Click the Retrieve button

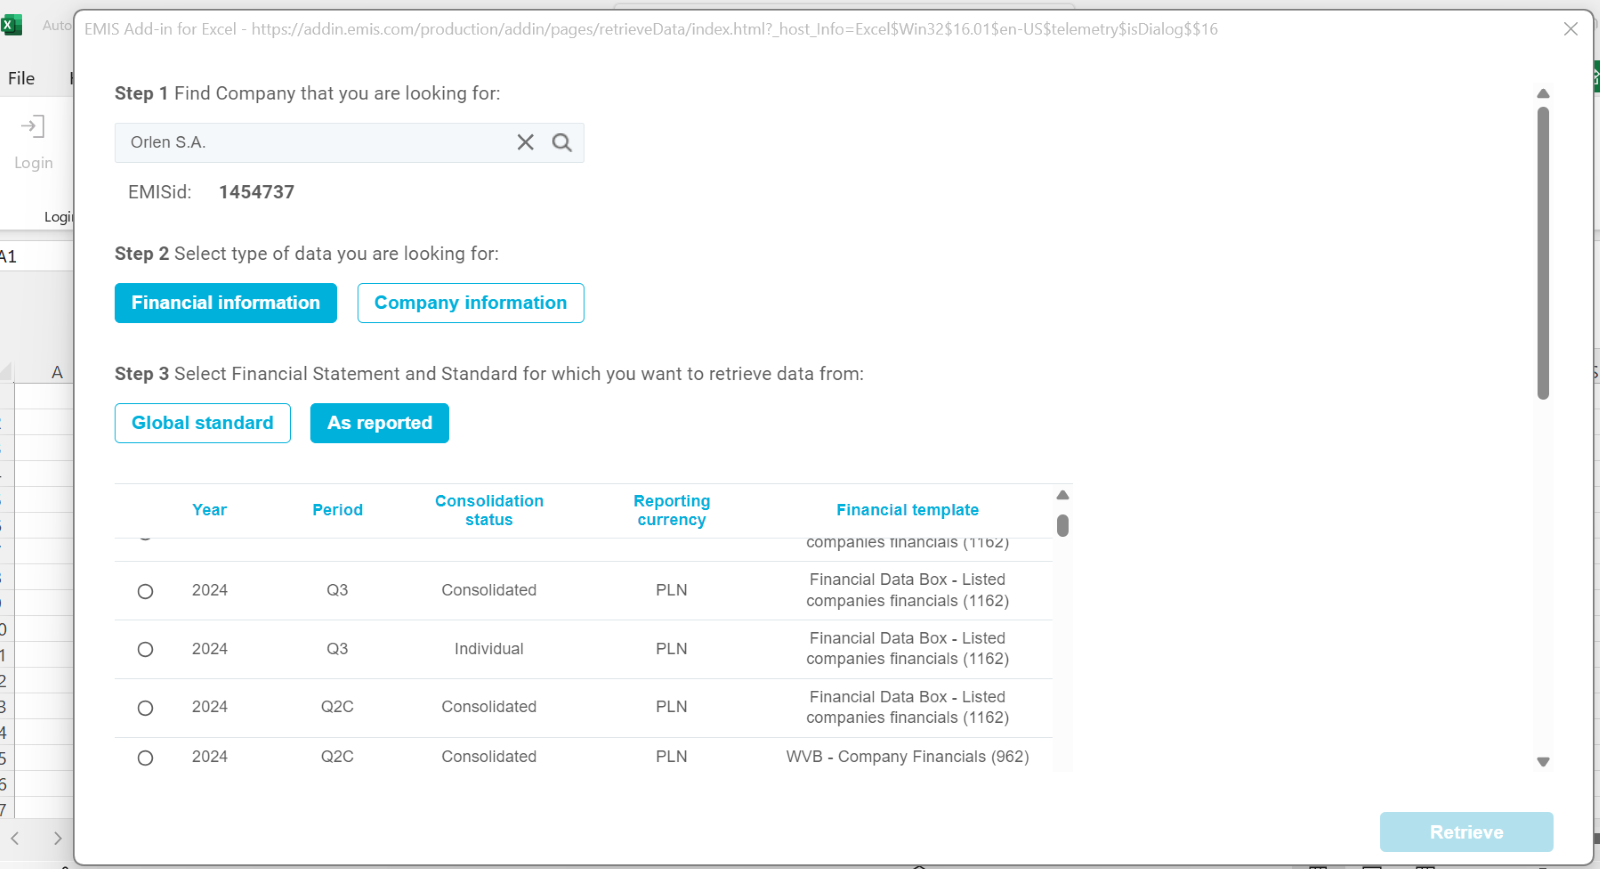(1466, 832)
